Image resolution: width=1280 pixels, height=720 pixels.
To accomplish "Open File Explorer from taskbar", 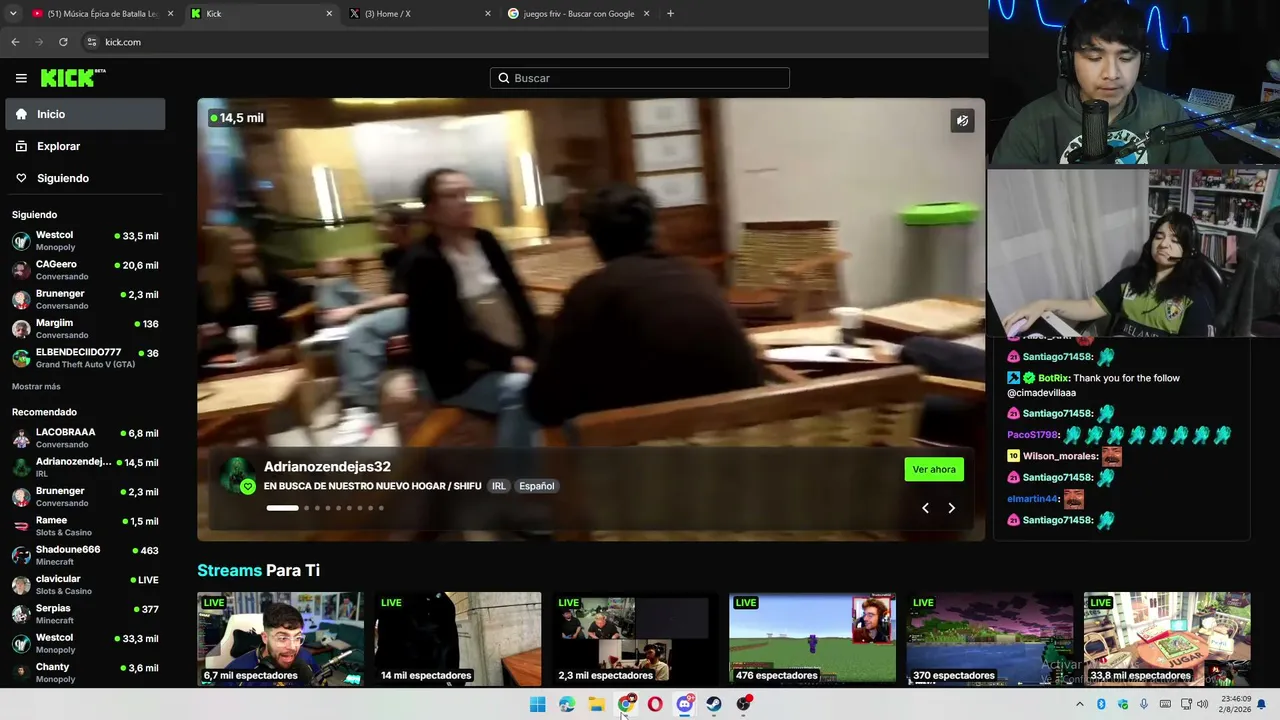I will point(596,704).
